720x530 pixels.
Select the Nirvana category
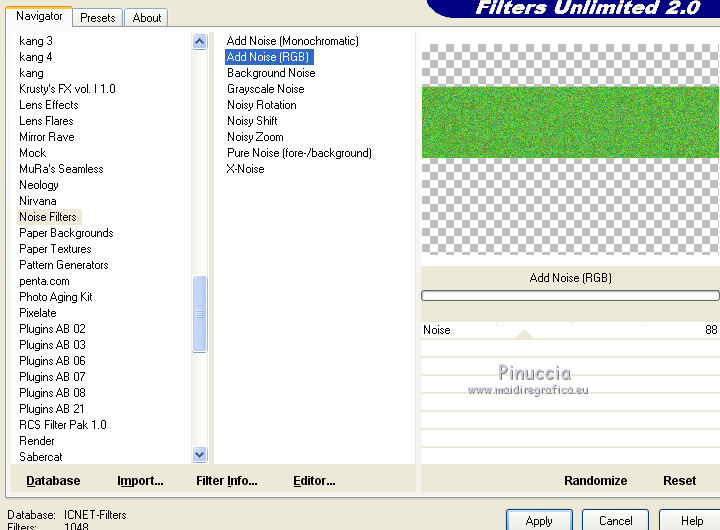[38, 201]
